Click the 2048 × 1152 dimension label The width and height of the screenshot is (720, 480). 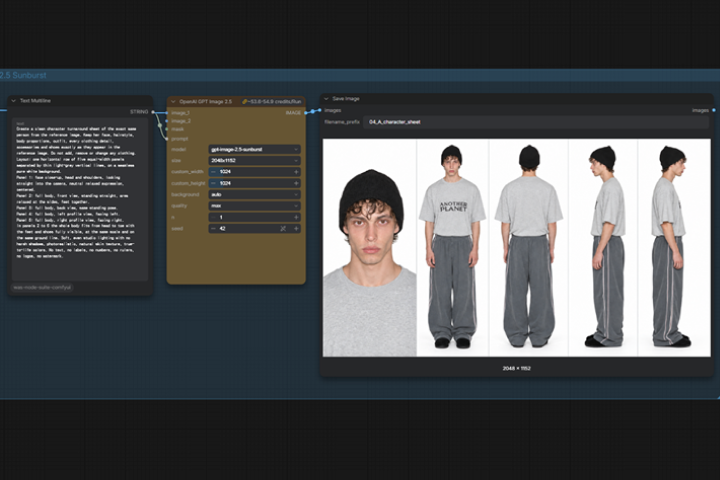[x=517, y=368]
